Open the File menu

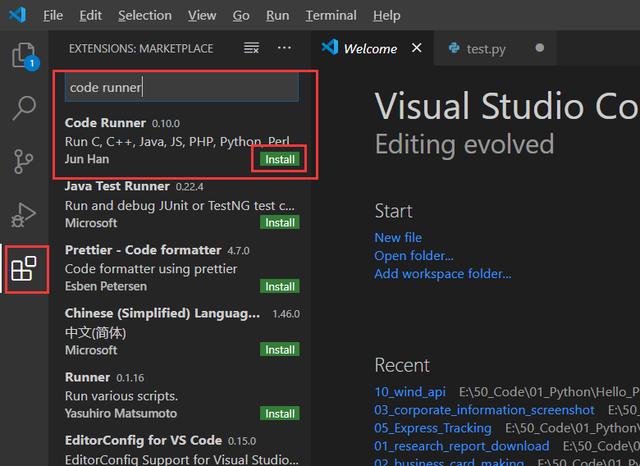coord(53,16)
